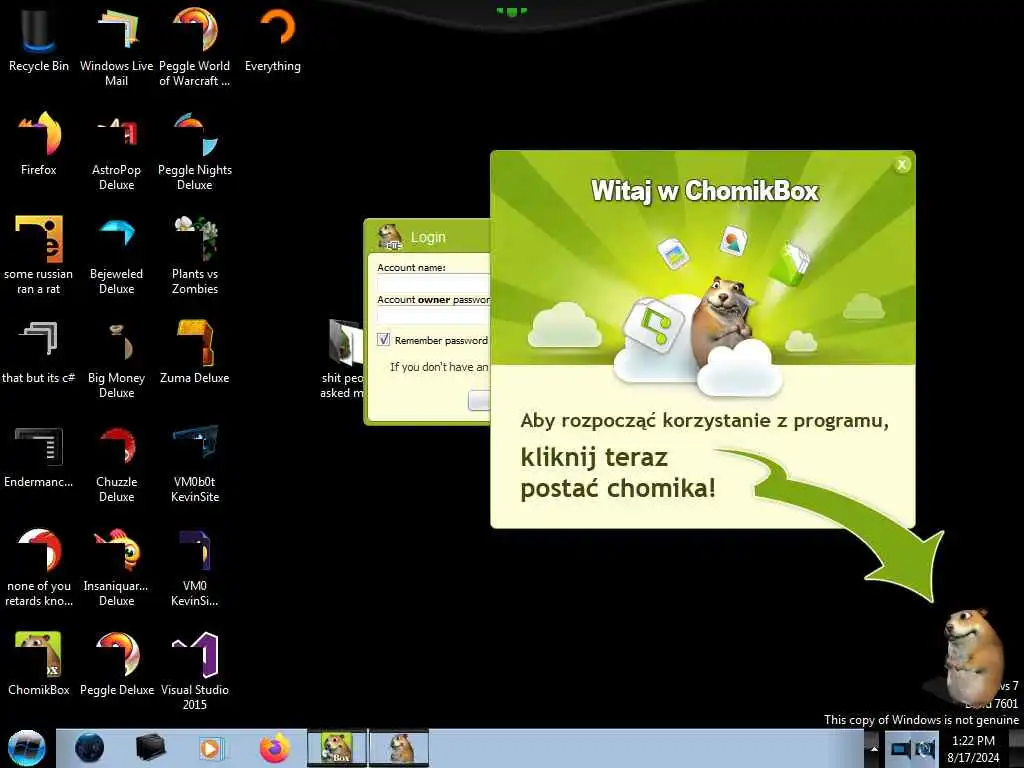1024x768 pixels.
Task: Click the 'kliknij teraz' text in the popup
Action: click(594, 457)
